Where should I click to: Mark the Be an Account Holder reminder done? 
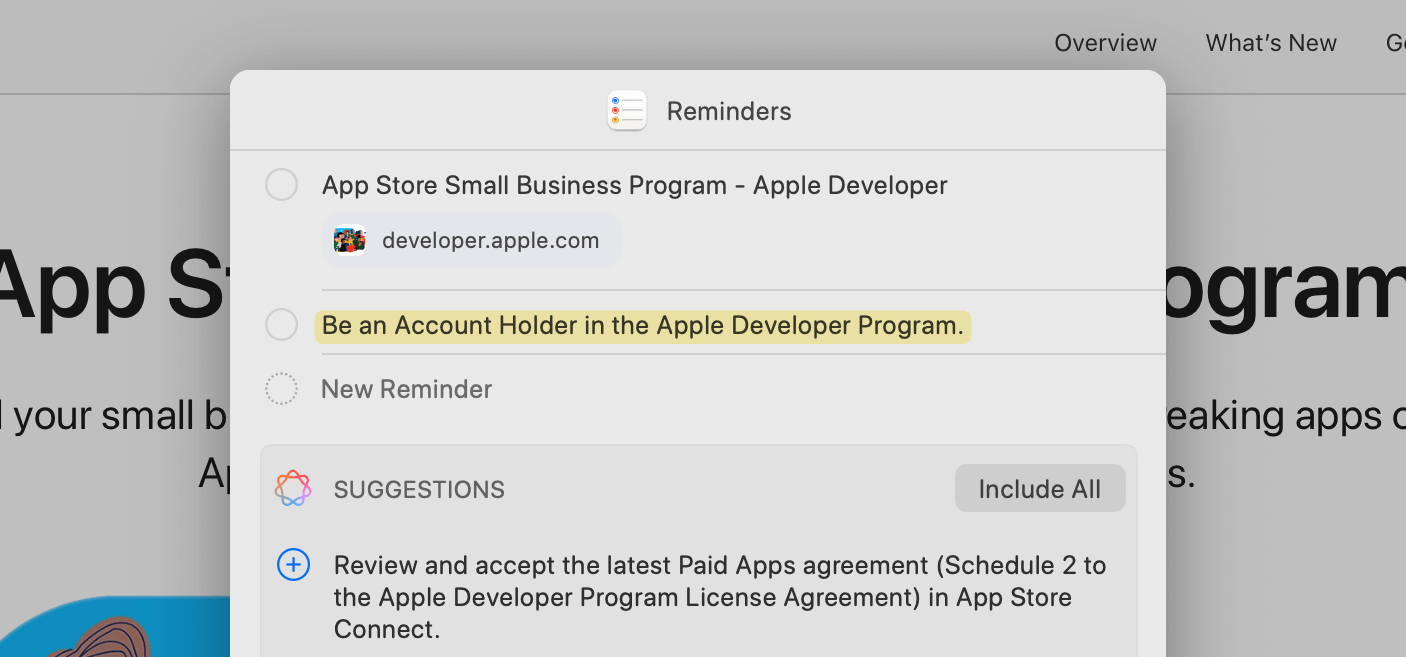tap(281, 325)
